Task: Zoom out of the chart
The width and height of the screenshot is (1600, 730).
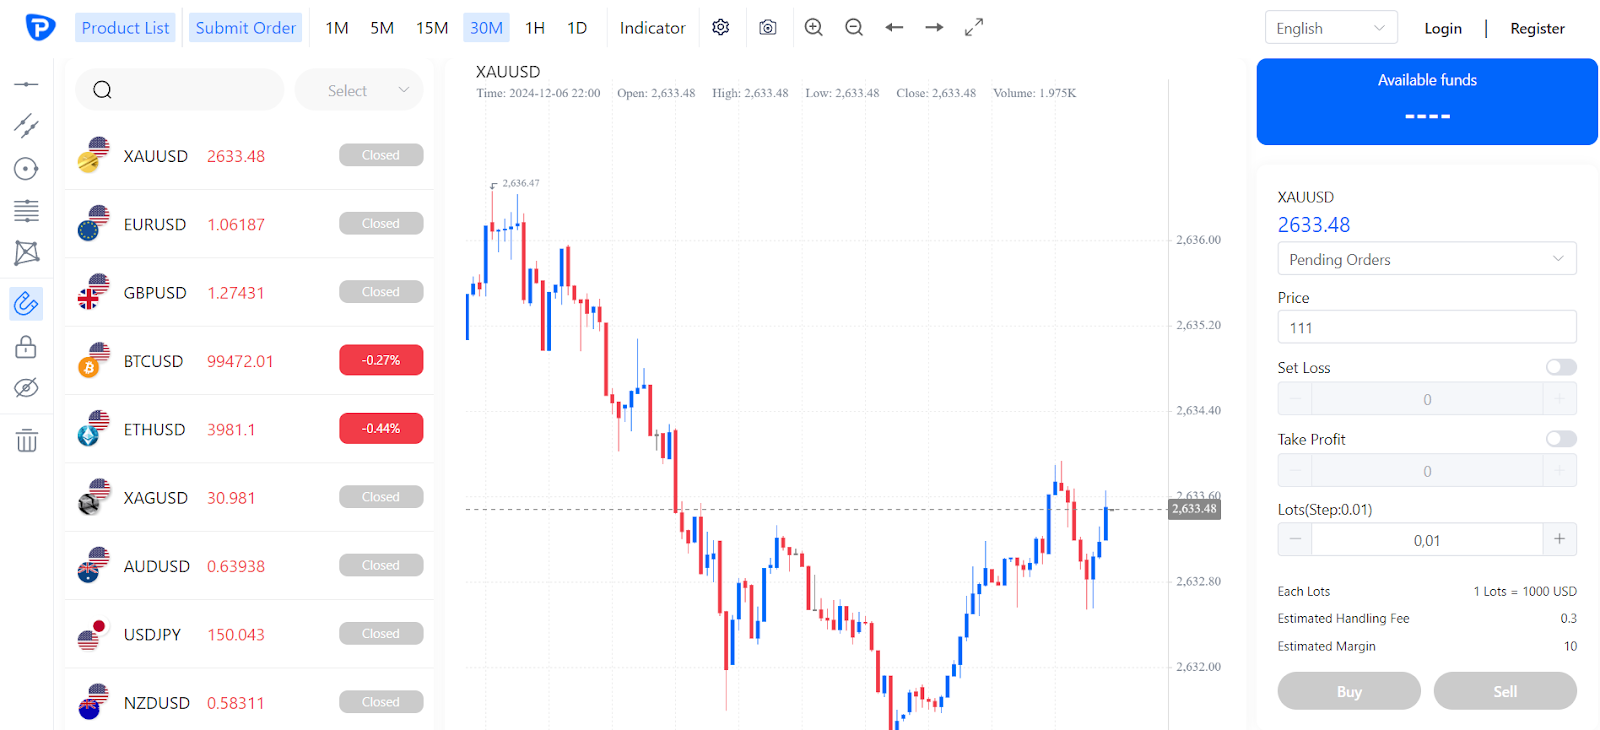Action: (x=854, y=28)
